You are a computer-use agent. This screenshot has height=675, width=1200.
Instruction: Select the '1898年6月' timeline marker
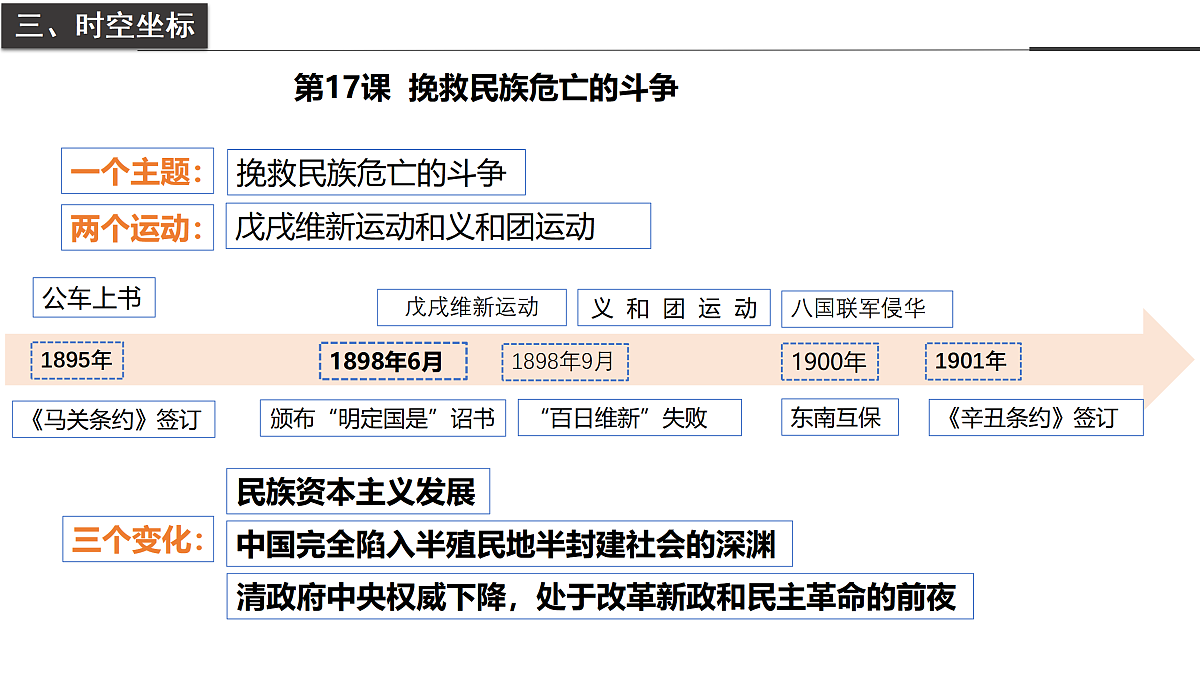coord(393,361)
